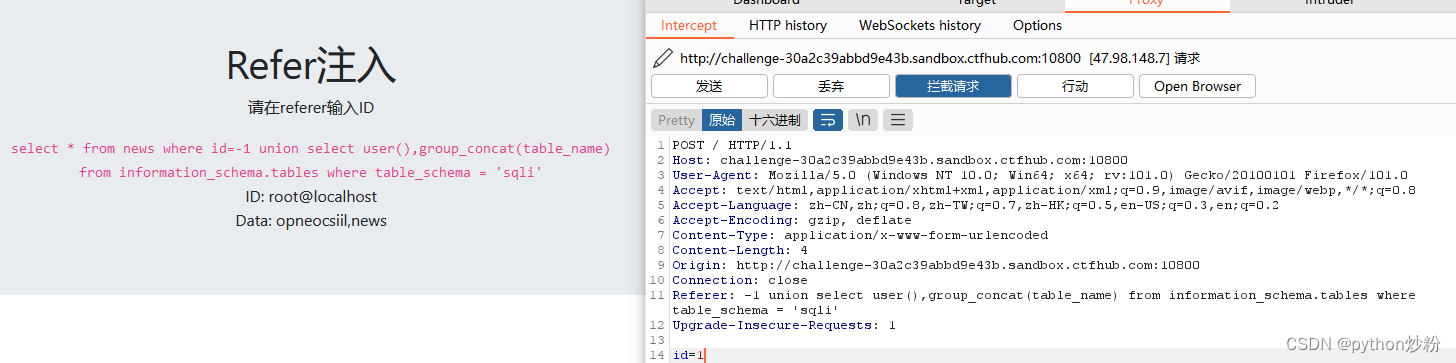Viewport: 1456px width, 363px height.
Task: Click the 发送 (Forward) button
Action: [x=709, y=86]
